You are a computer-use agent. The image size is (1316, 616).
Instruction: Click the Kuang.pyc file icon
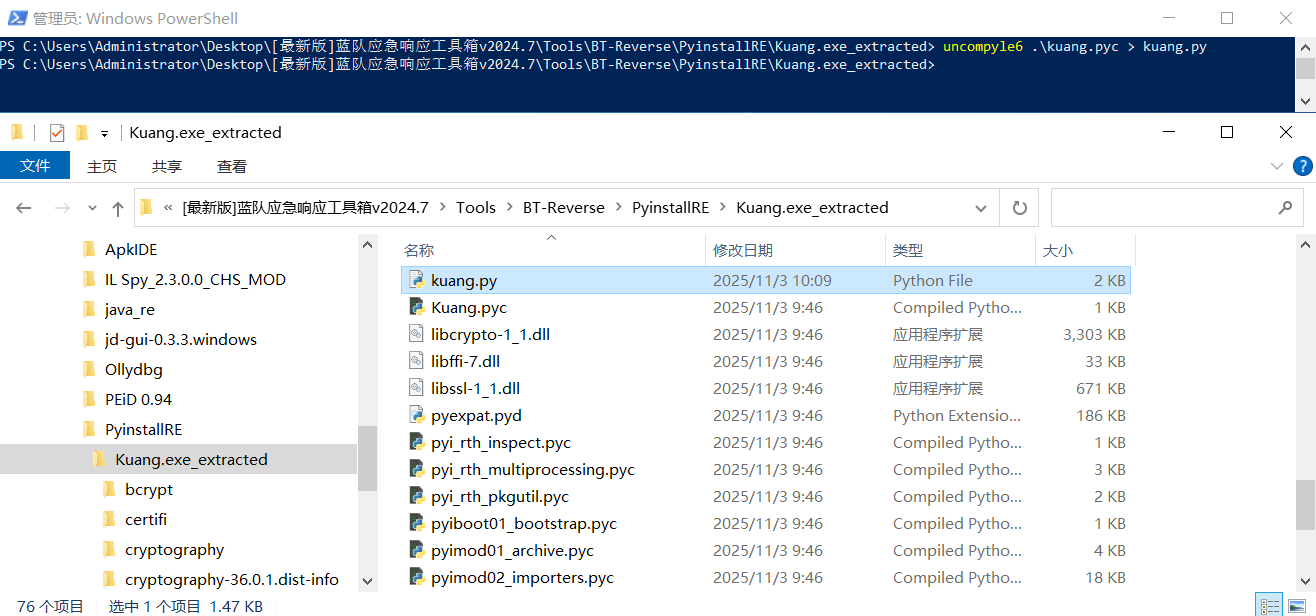click(417, 308)
